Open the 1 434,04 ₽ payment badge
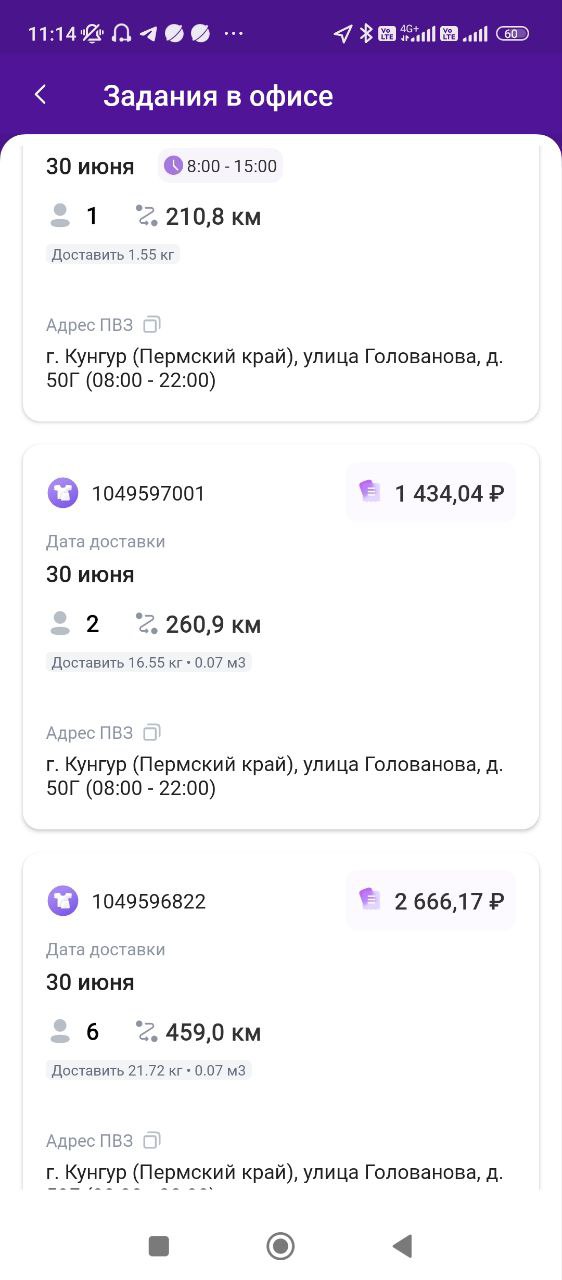562x1280 pixels. [431, 493]
